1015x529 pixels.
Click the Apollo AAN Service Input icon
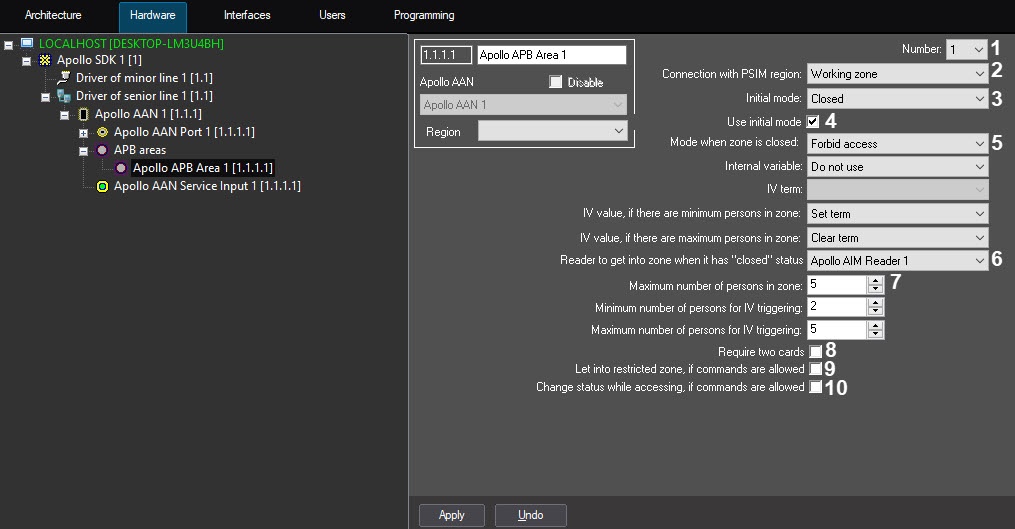click(102, 186)
